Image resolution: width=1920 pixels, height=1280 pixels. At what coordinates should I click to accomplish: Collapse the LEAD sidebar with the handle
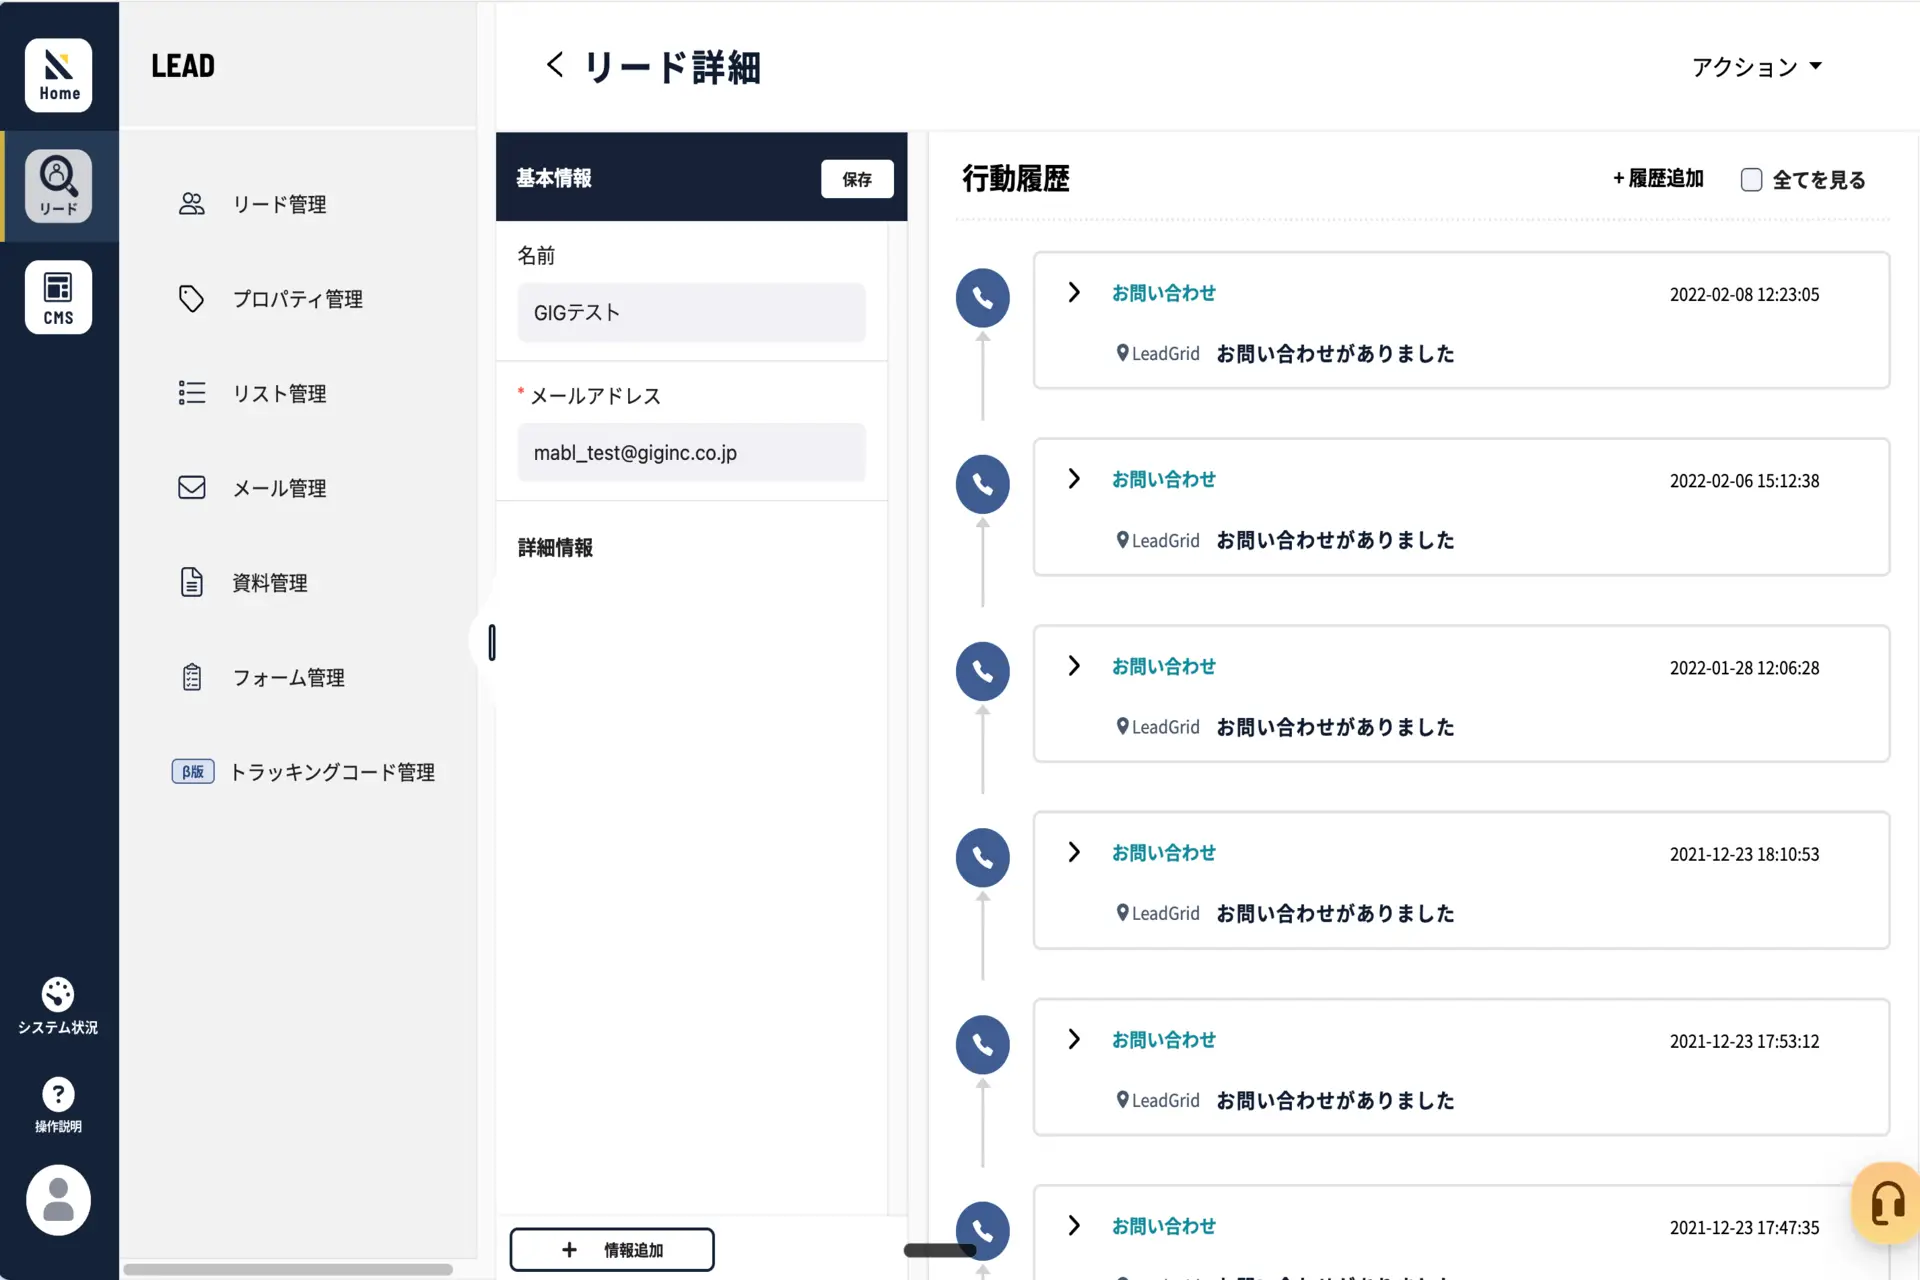pos(491,642)
